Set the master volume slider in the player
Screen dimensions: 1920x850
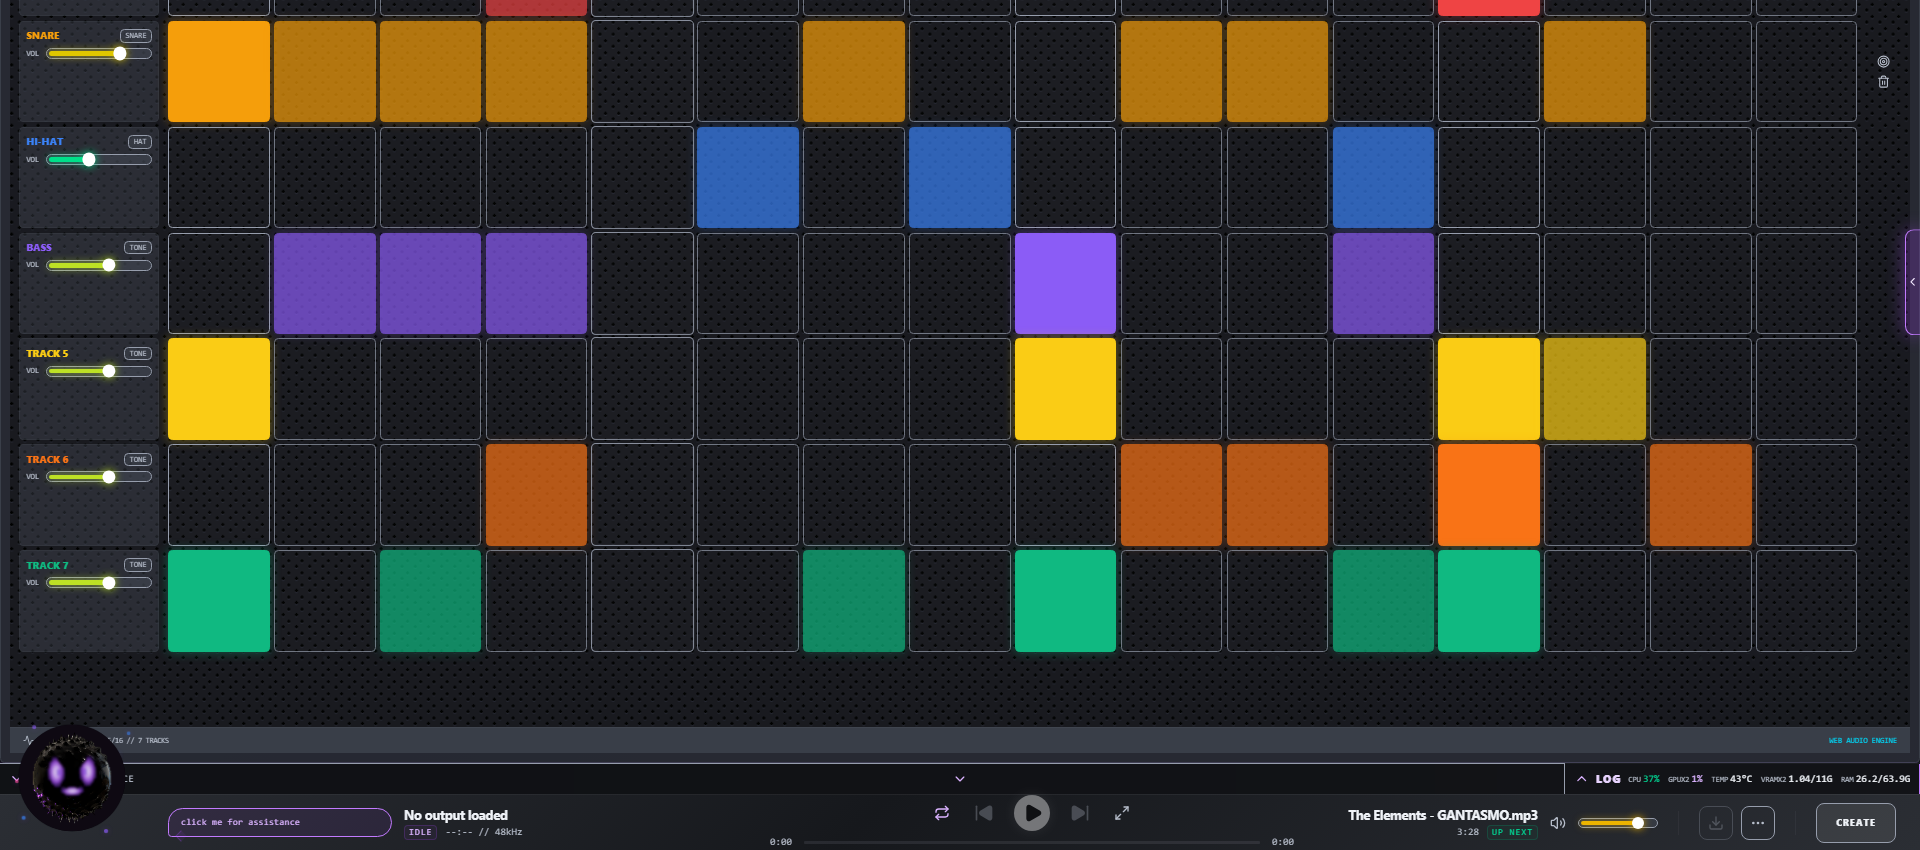(1617, 823)
